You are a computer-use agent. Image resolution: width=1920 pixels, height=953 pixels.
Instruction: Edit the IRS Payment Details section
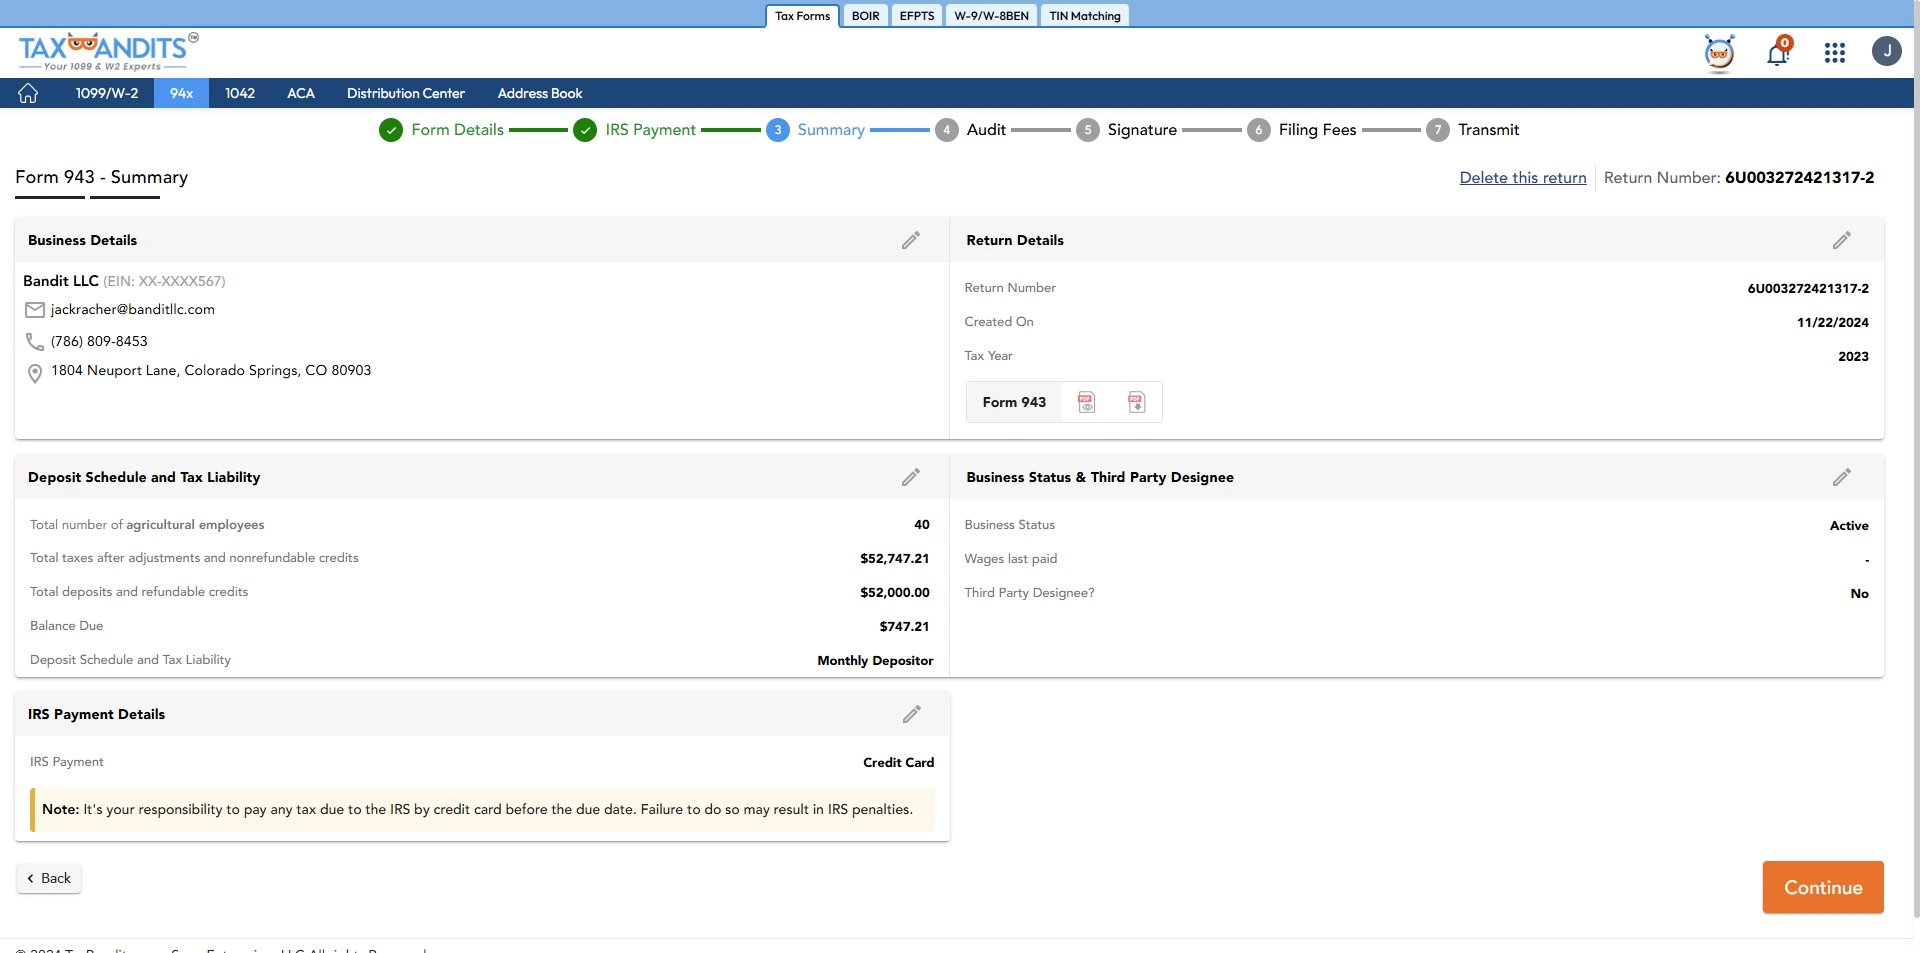tap(911, 714)
